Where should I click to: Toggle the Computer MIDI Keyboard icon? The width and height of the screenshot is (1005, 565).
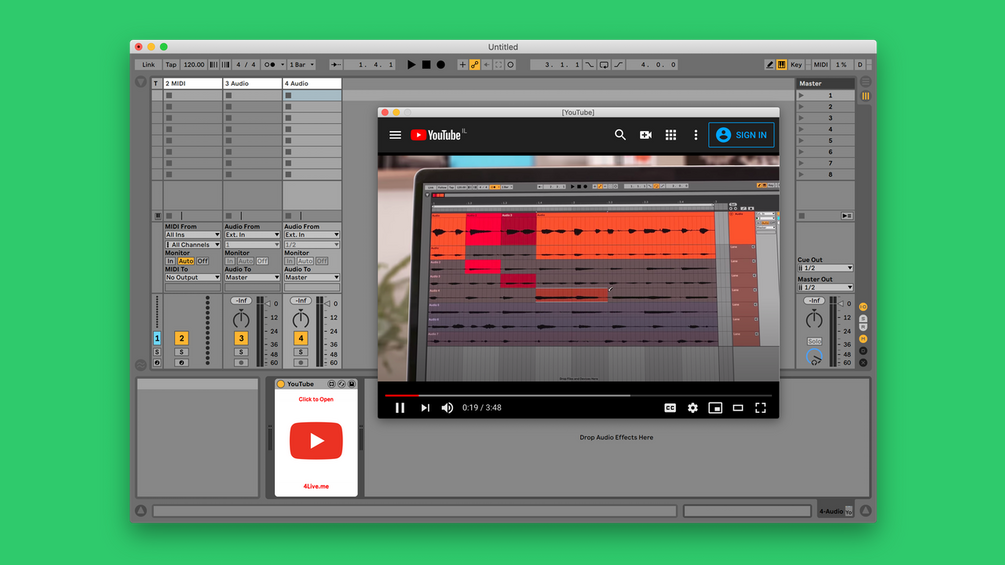click(782, 65)
